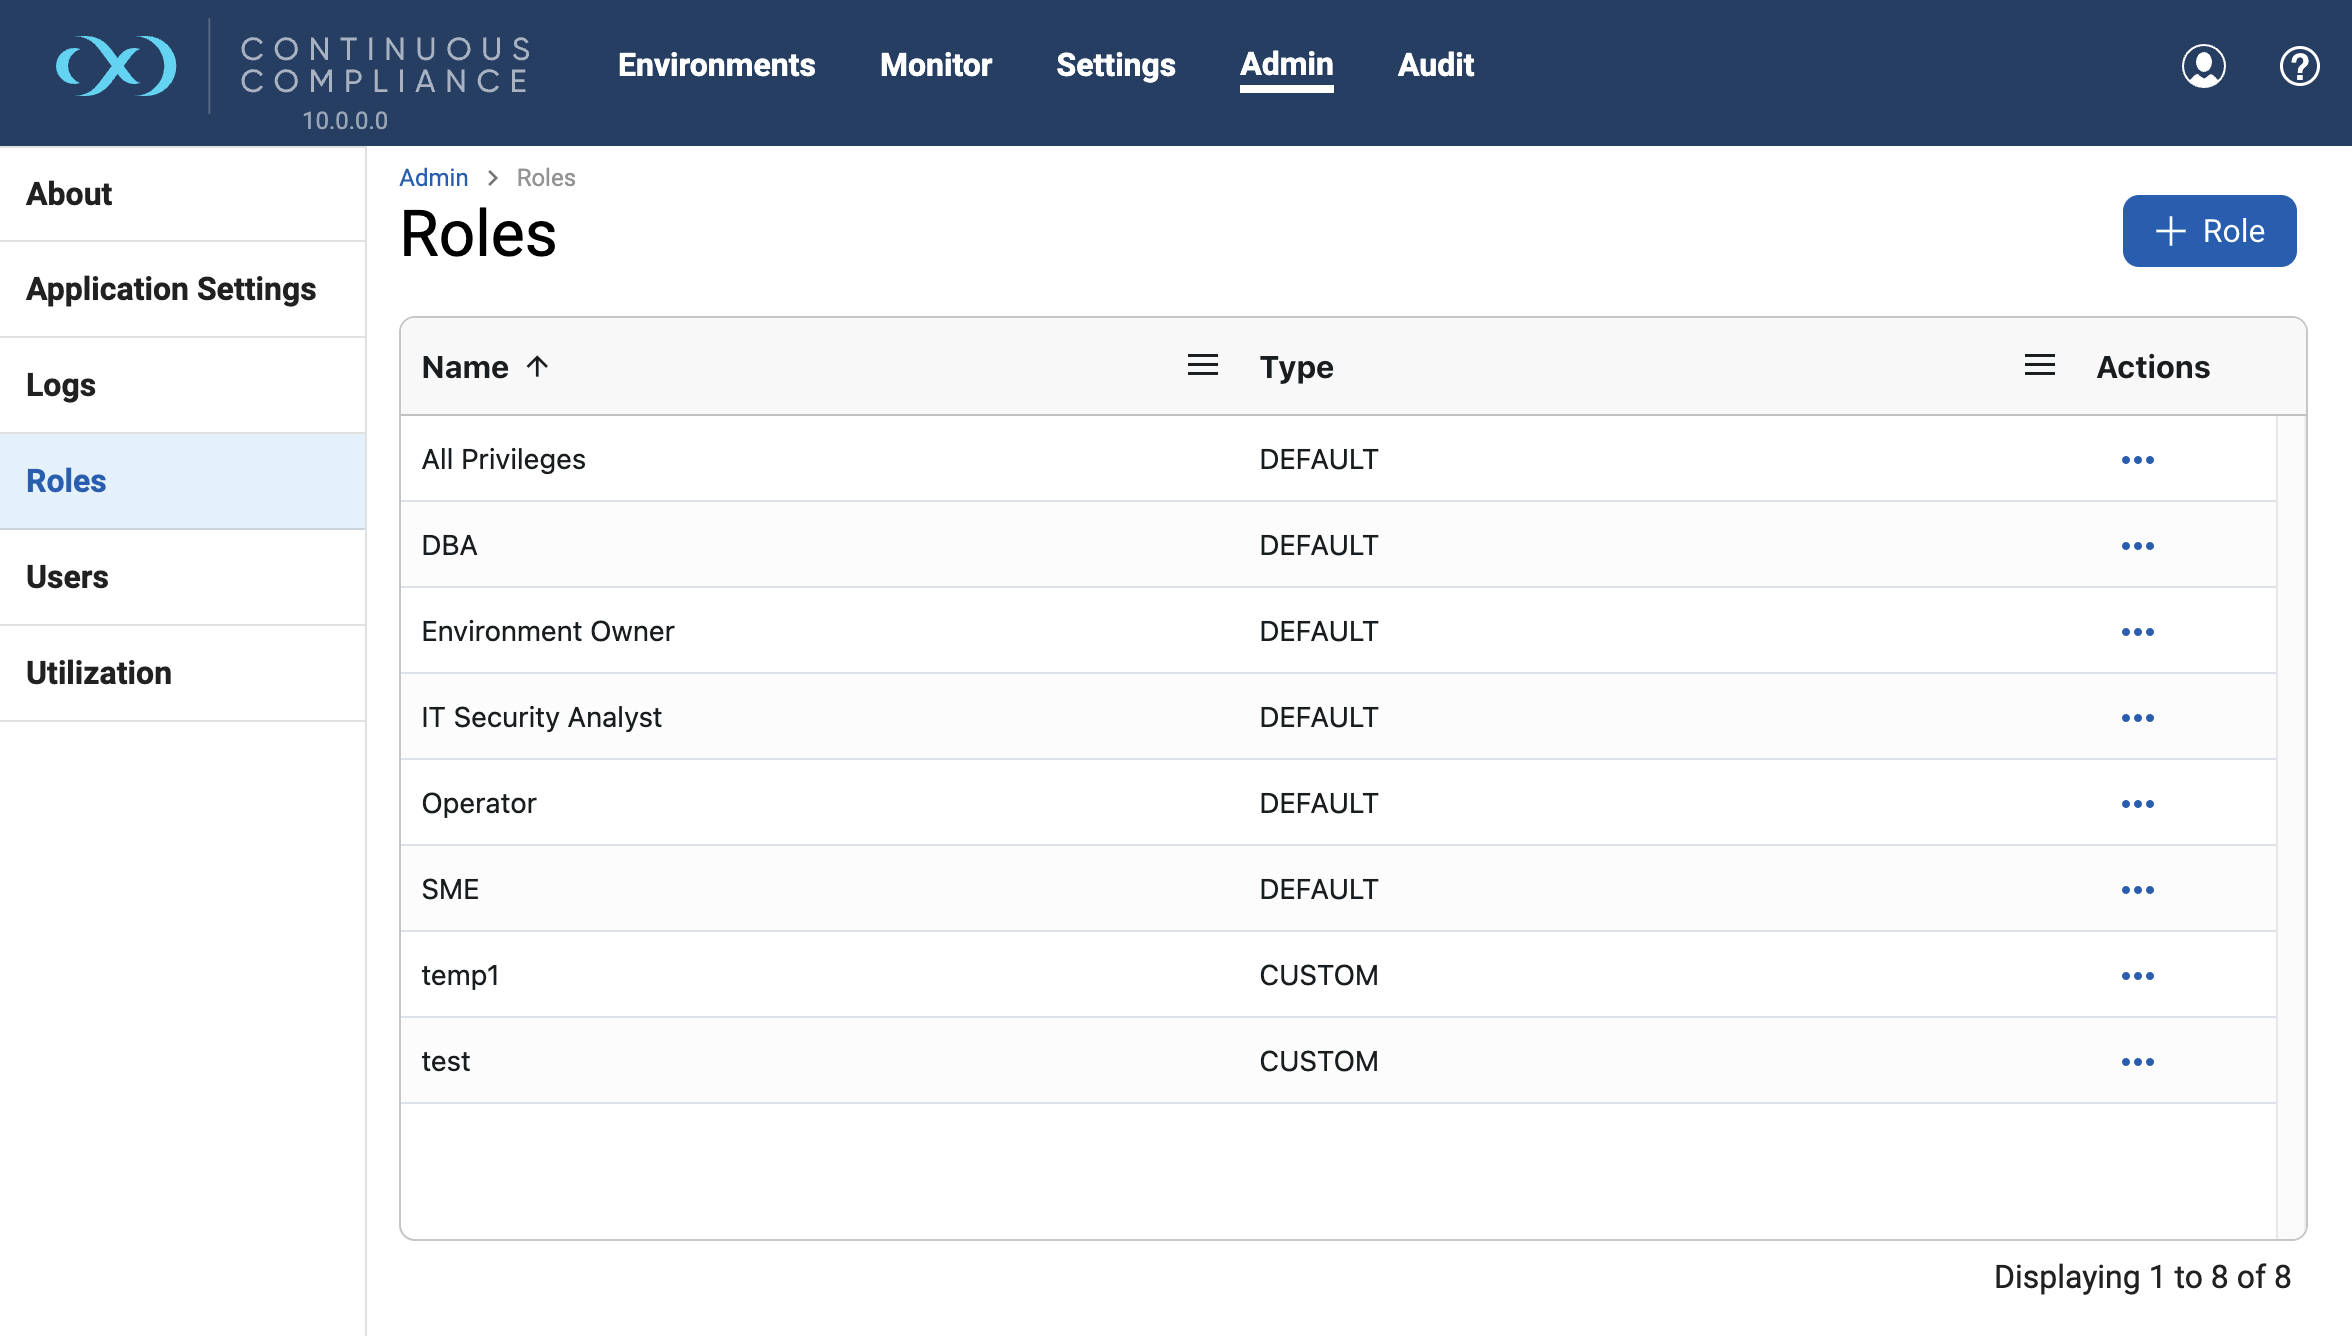Open actions menu for test role
This screenshot has width=2352, height=1336.
tap(2137, 1062)
